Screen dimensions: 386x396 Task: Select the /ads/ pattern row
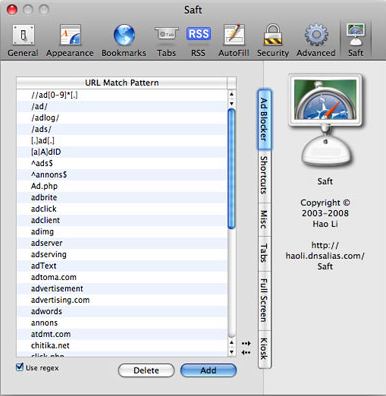click(x=122, y=129)
